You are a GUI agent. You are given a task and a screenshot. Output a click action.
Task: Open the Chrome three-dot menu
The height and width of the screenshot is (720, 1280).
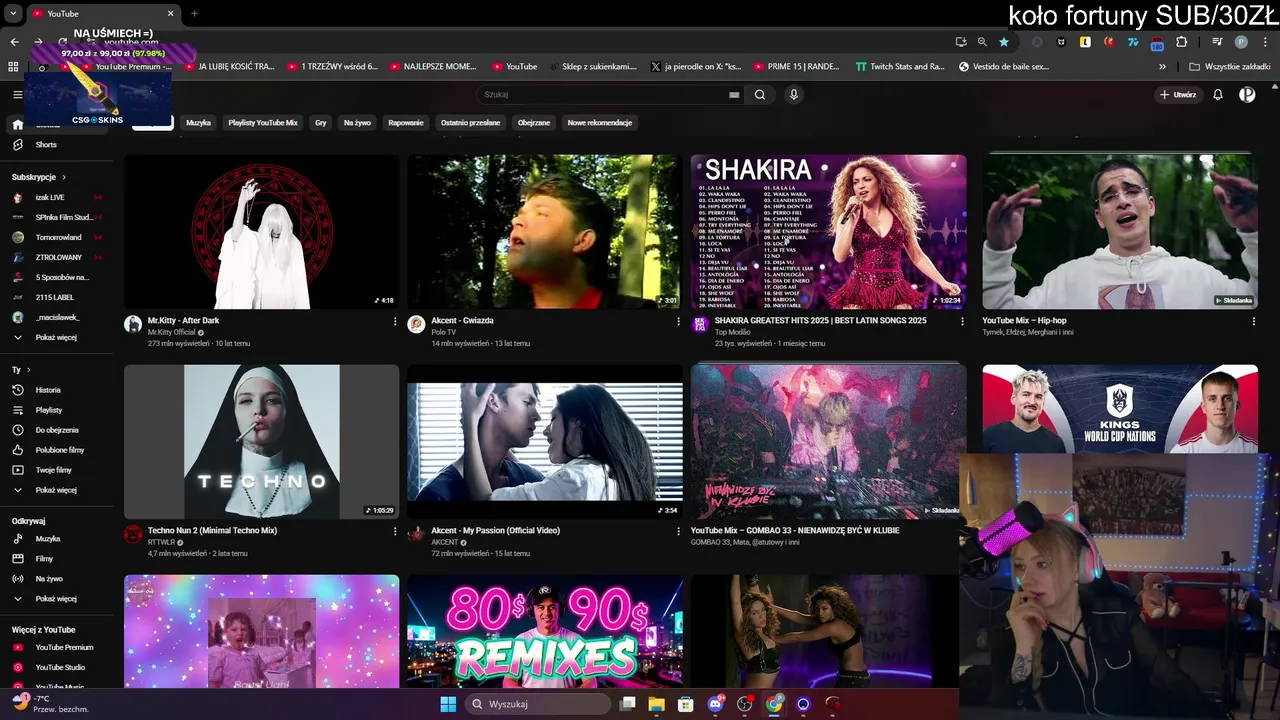pos(1265,42)
